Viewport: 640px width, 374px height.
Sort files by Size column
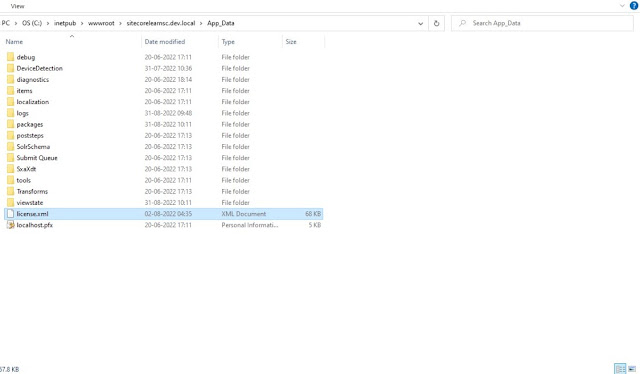pos(291,42)
